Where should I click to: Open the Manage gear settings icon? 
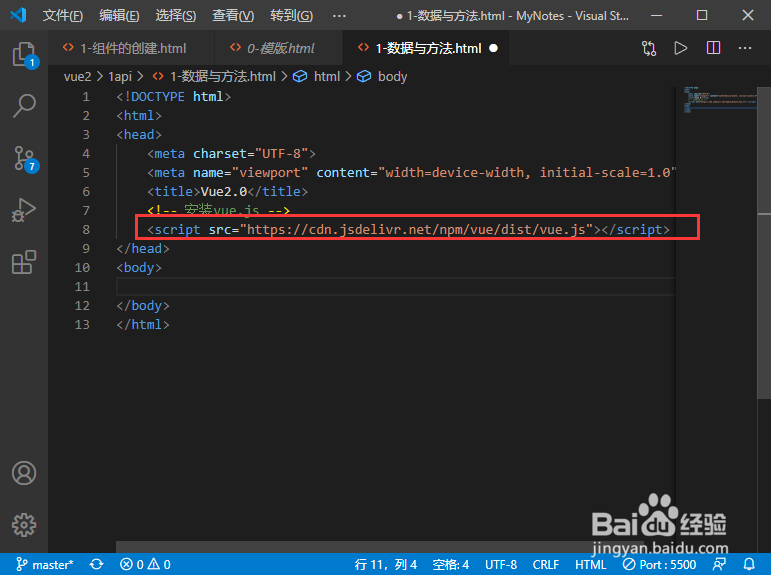24,525
